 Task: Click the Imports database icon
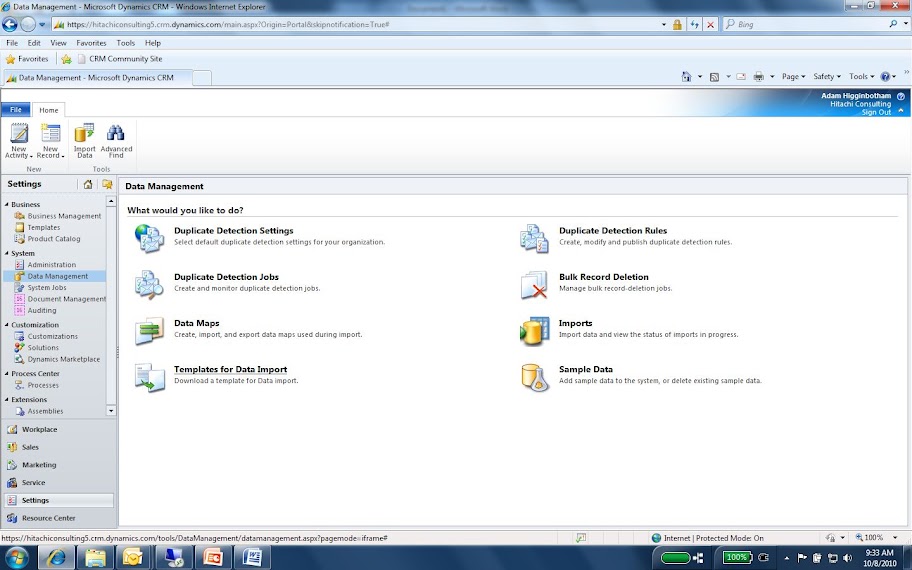(x=534, y=331)
